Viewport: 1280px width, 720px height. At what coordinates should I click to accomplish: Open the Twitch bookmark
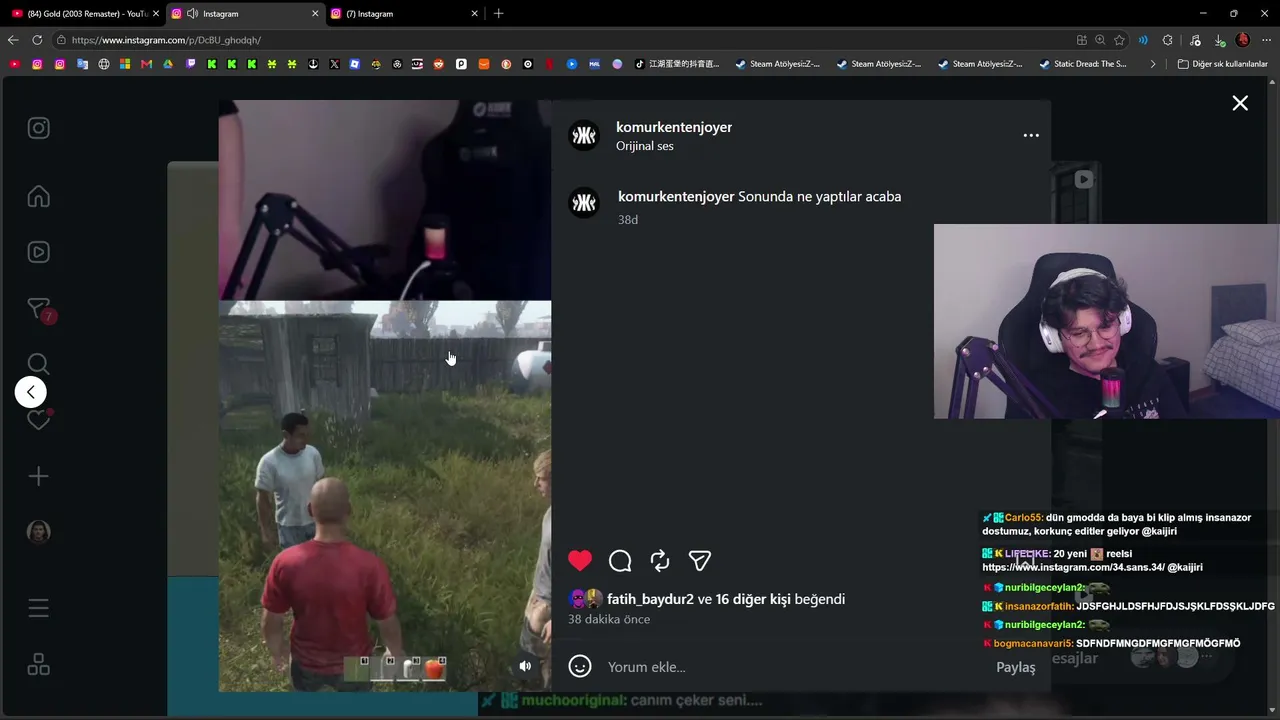(x=191, y=64)
